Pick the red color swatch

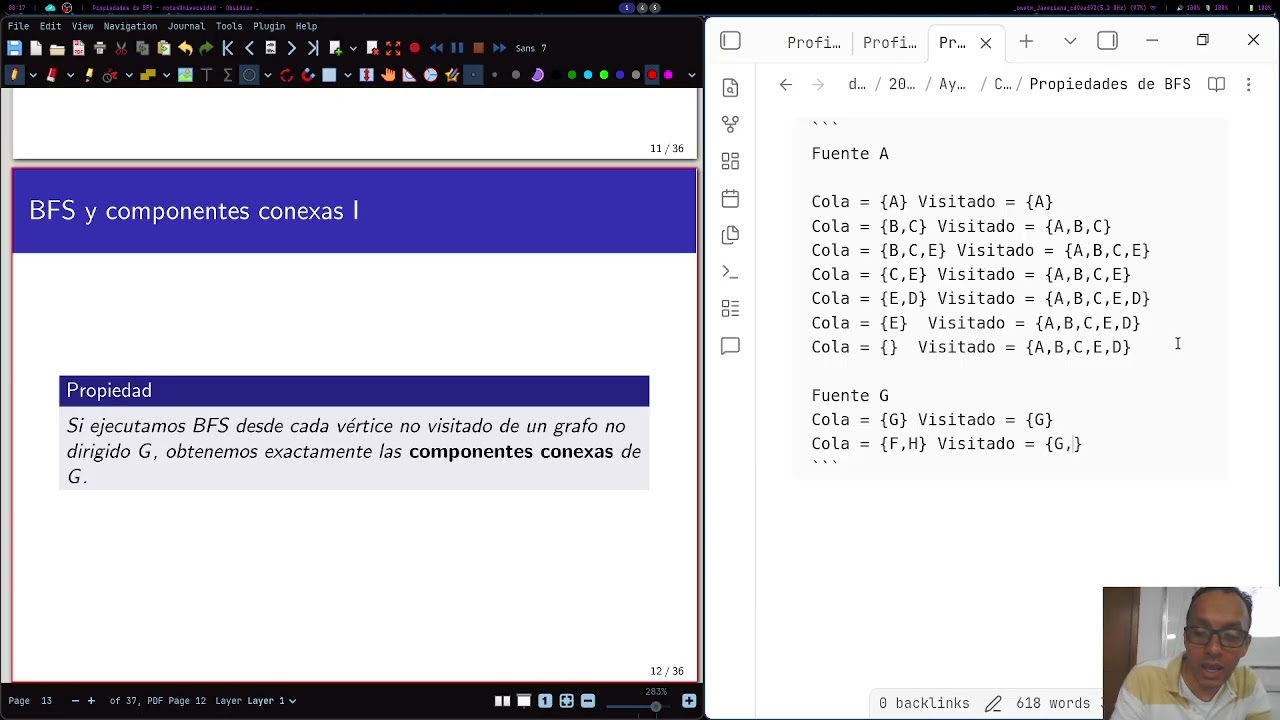[x=652, y=75]
